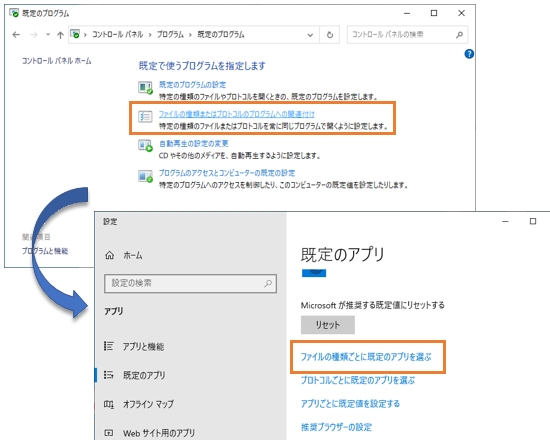Open ファイルの種類またはプロトコルの関連付け link
Screen dimensions: 550x440
[237, 114]
